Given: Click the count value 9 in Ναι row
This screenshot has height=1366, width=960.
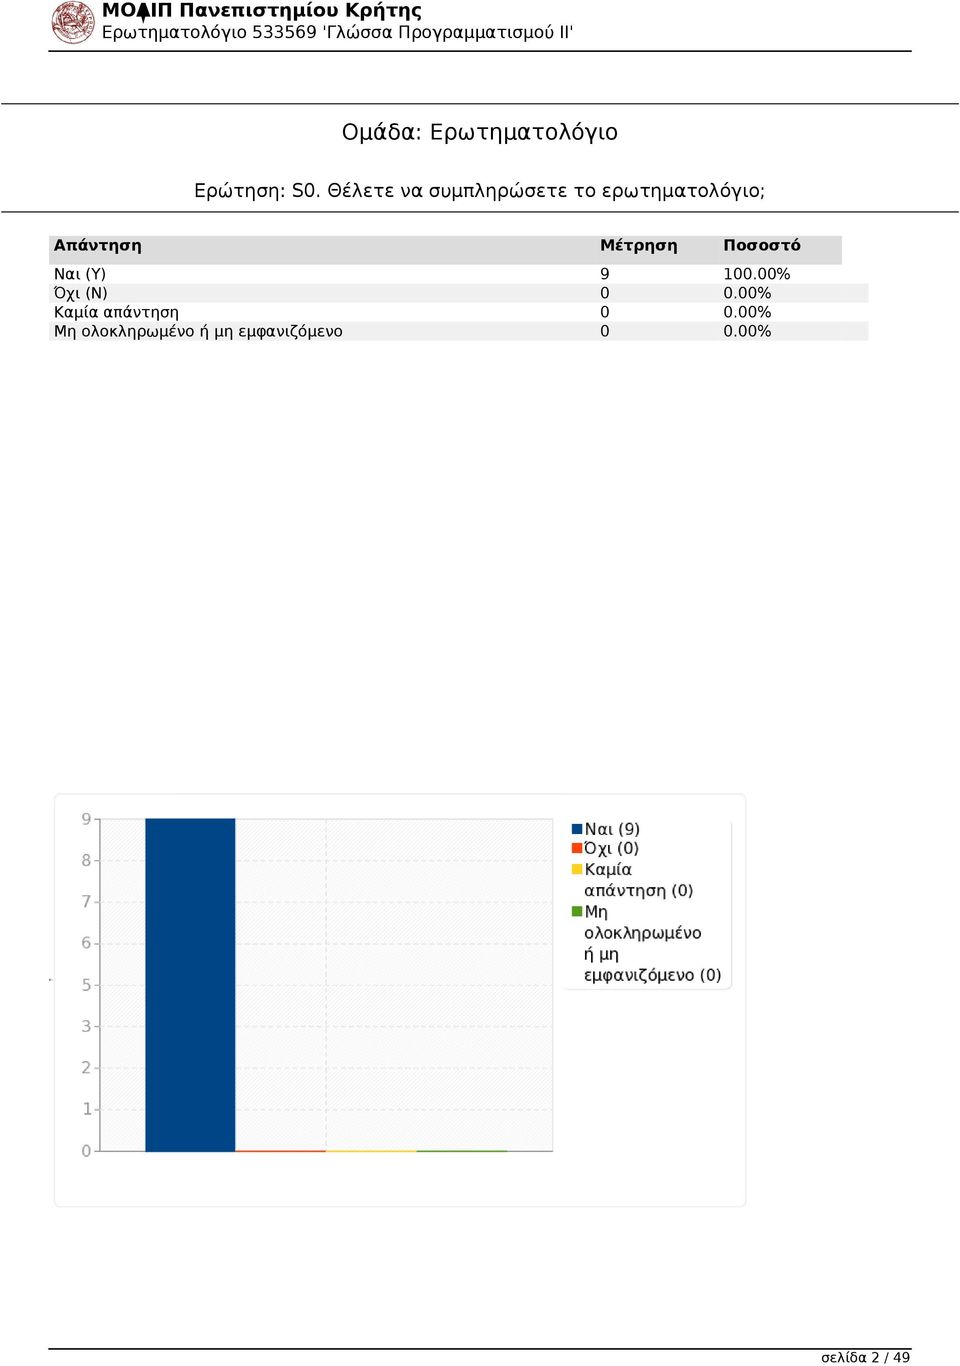Looking at the screenshot, I should point(605,274).
